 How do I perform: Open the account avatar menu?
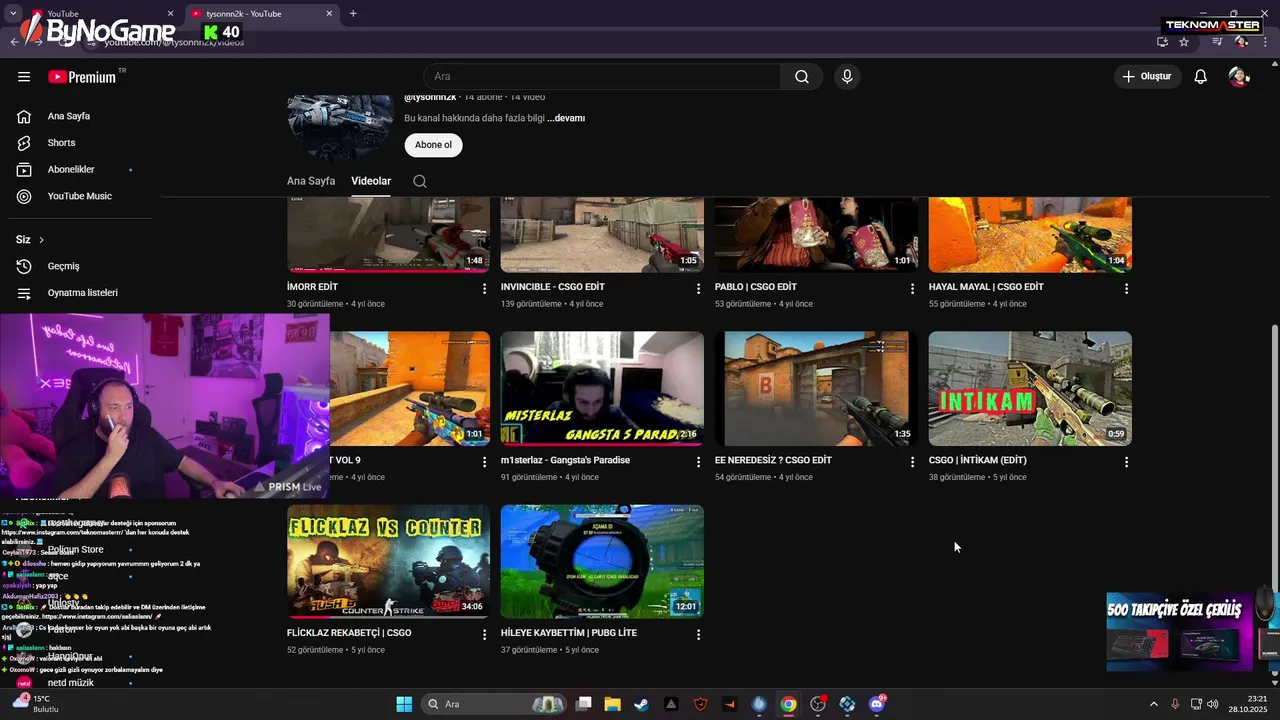[1239, 77]
